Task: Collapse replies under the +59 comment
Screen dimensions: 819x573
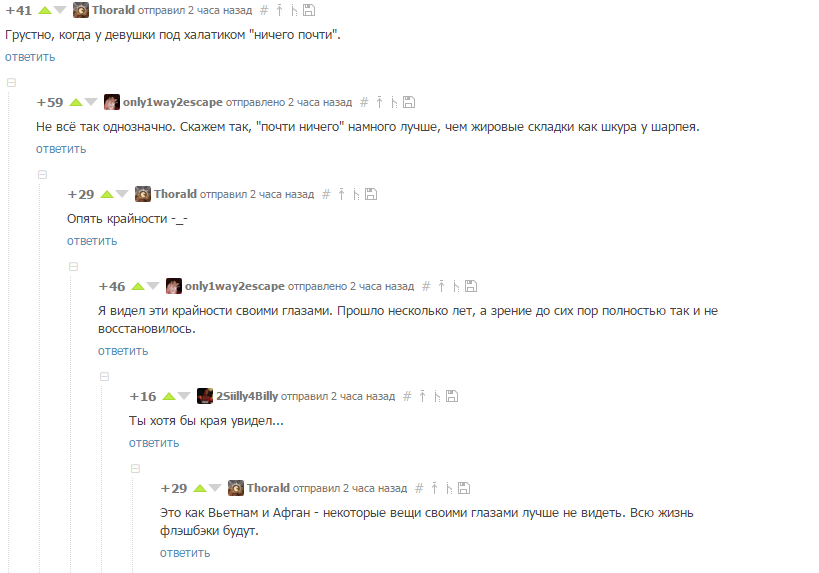Action: 42,174
